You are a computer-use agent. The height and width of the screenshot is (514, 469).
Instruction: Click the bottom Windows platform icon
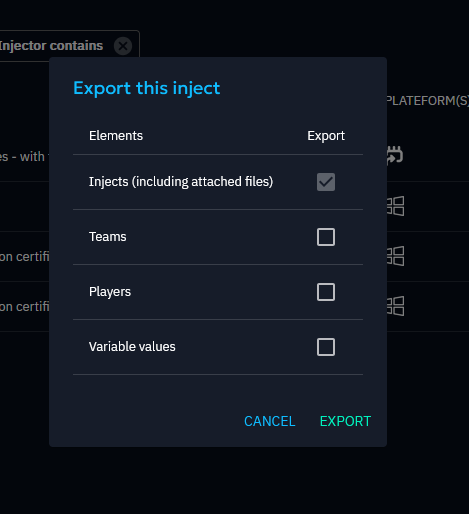click(x=395, y=306)
